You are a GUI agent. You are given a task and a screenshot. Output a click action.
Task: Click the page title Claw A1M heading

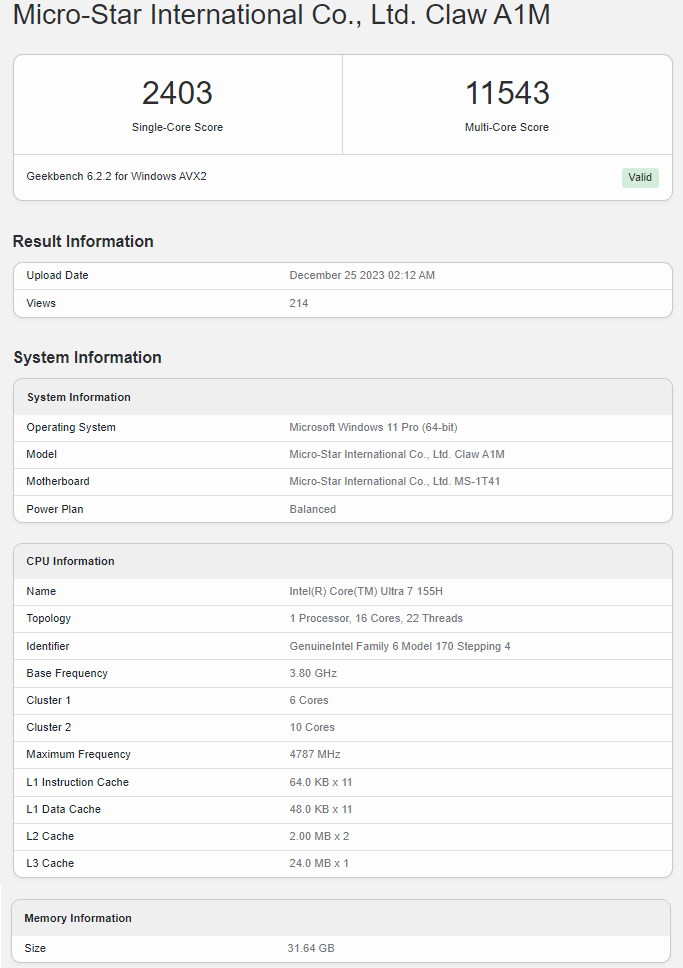[x=281, y=16]
